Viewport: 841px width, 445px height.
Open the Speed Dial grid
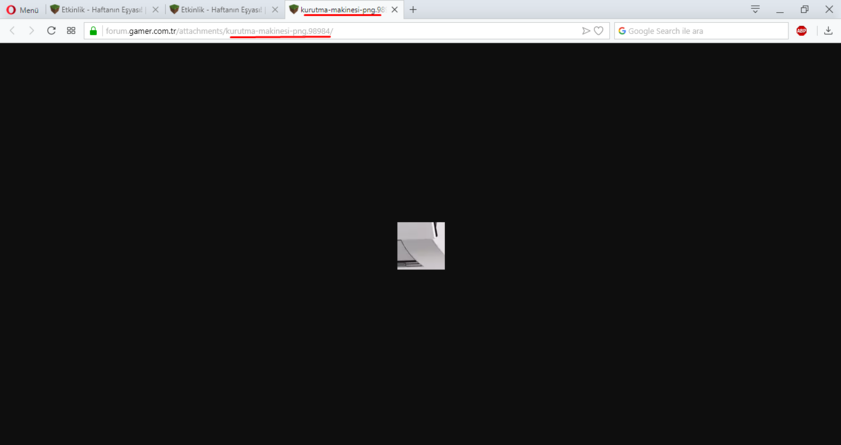(x=71, y=31)
